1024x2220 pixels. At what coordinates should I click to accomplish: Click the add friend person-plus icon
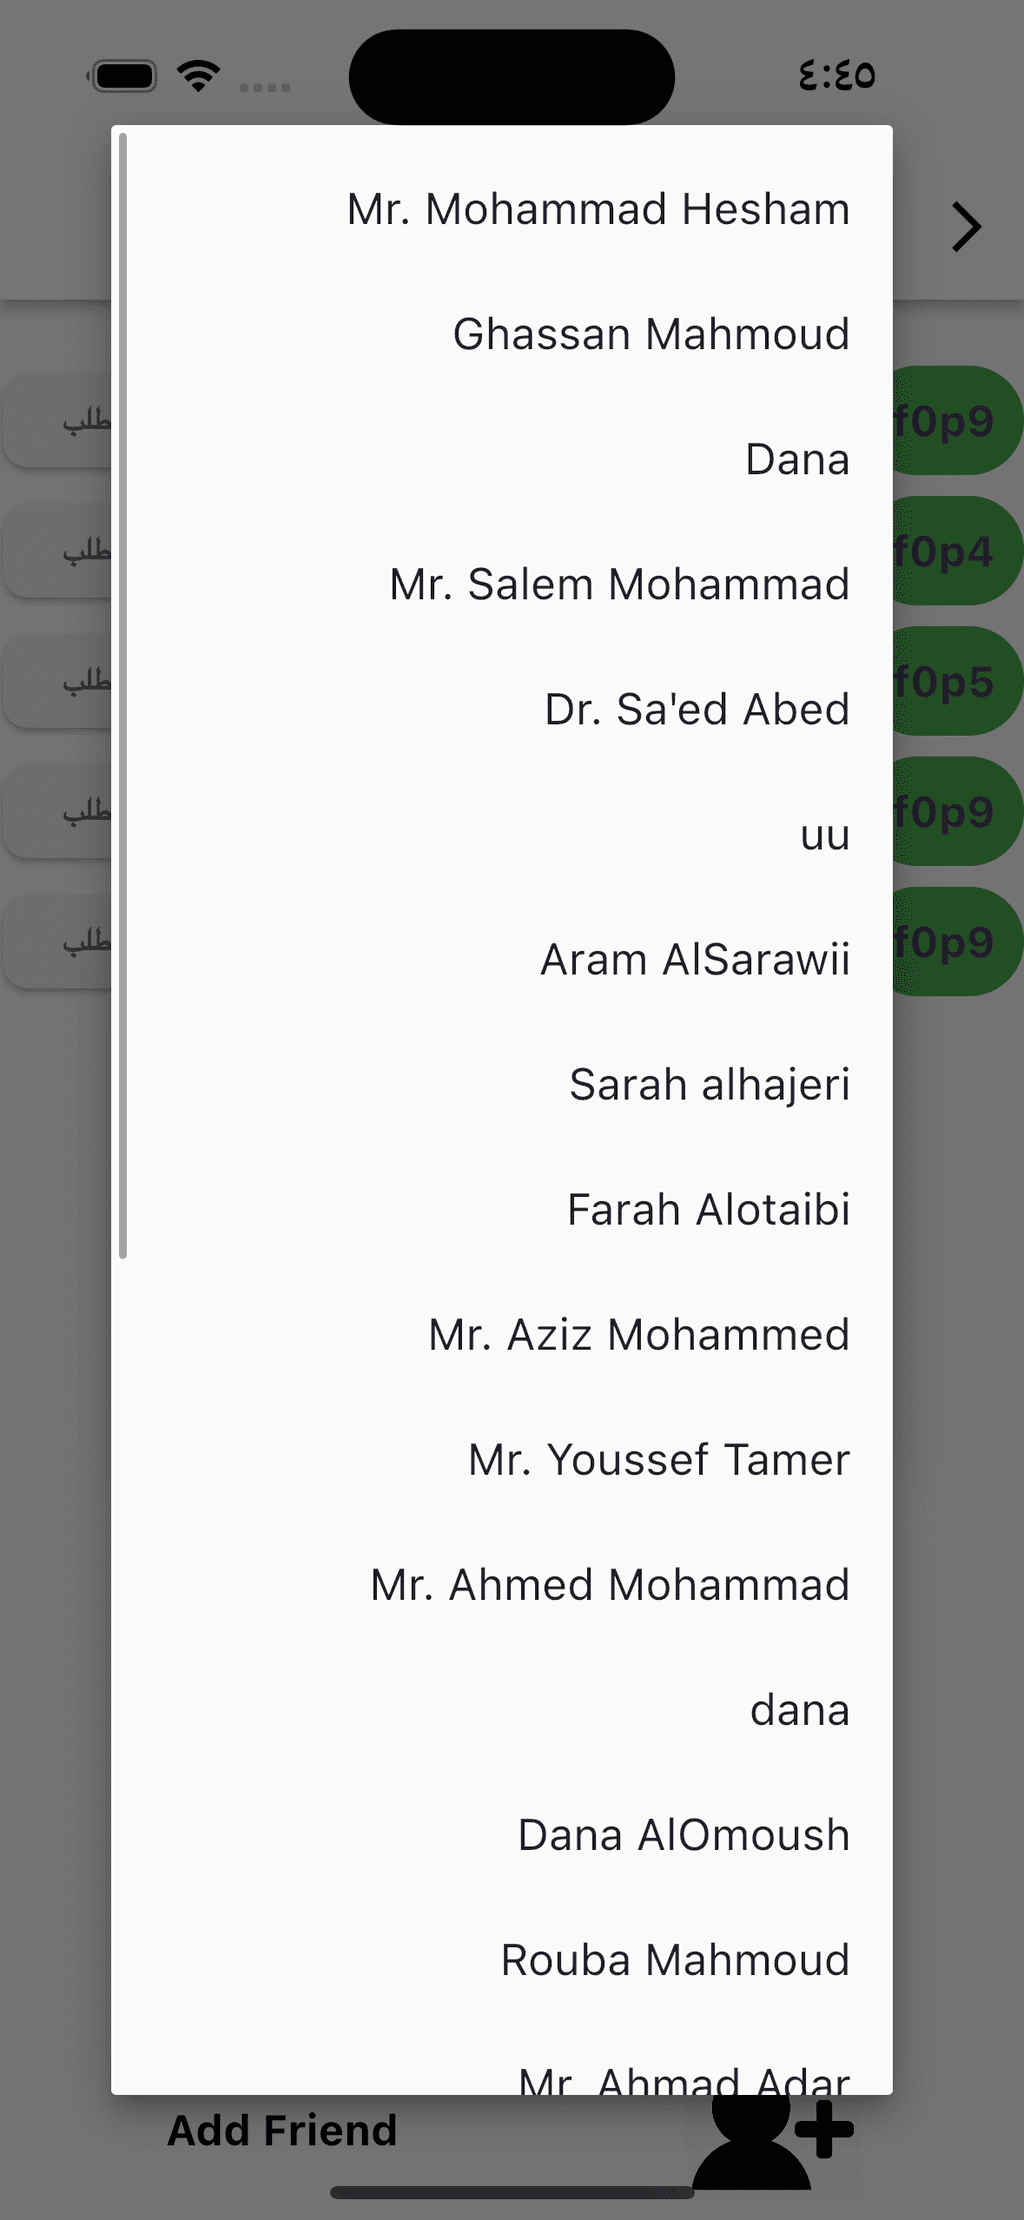click(x=773, y=2142)
